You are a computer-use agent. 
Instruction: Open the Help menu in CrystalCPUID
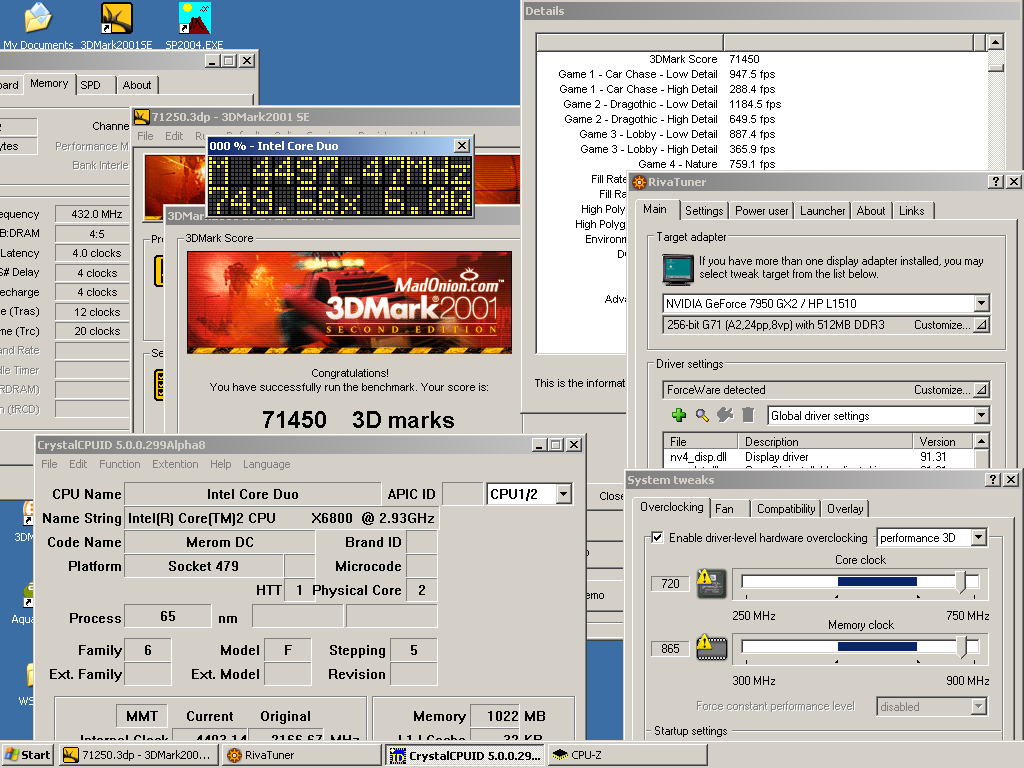pyautogui.click(x=221, y=464)
